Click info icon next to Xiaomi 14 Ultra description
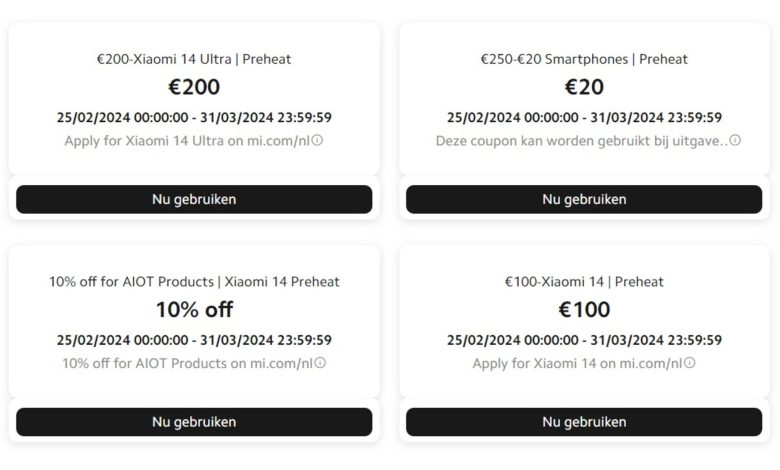The height and width of the screenshot is (470, 780). pyautogui.click(x=318, y=140)
